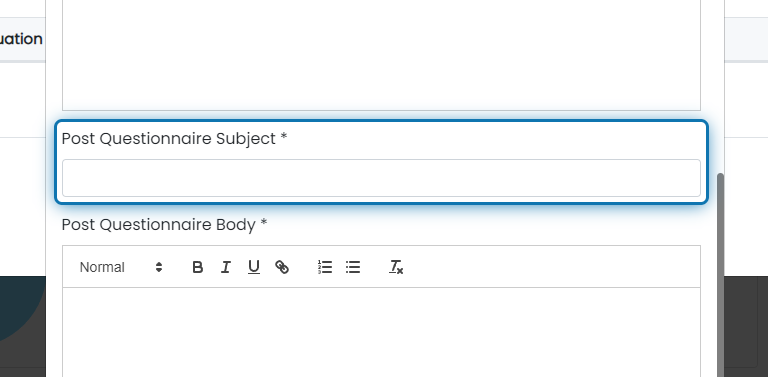This screenshot has height=377, width=768.
Task: Click inside the Post Questionnaire Body text area
Action: [381, 332]
